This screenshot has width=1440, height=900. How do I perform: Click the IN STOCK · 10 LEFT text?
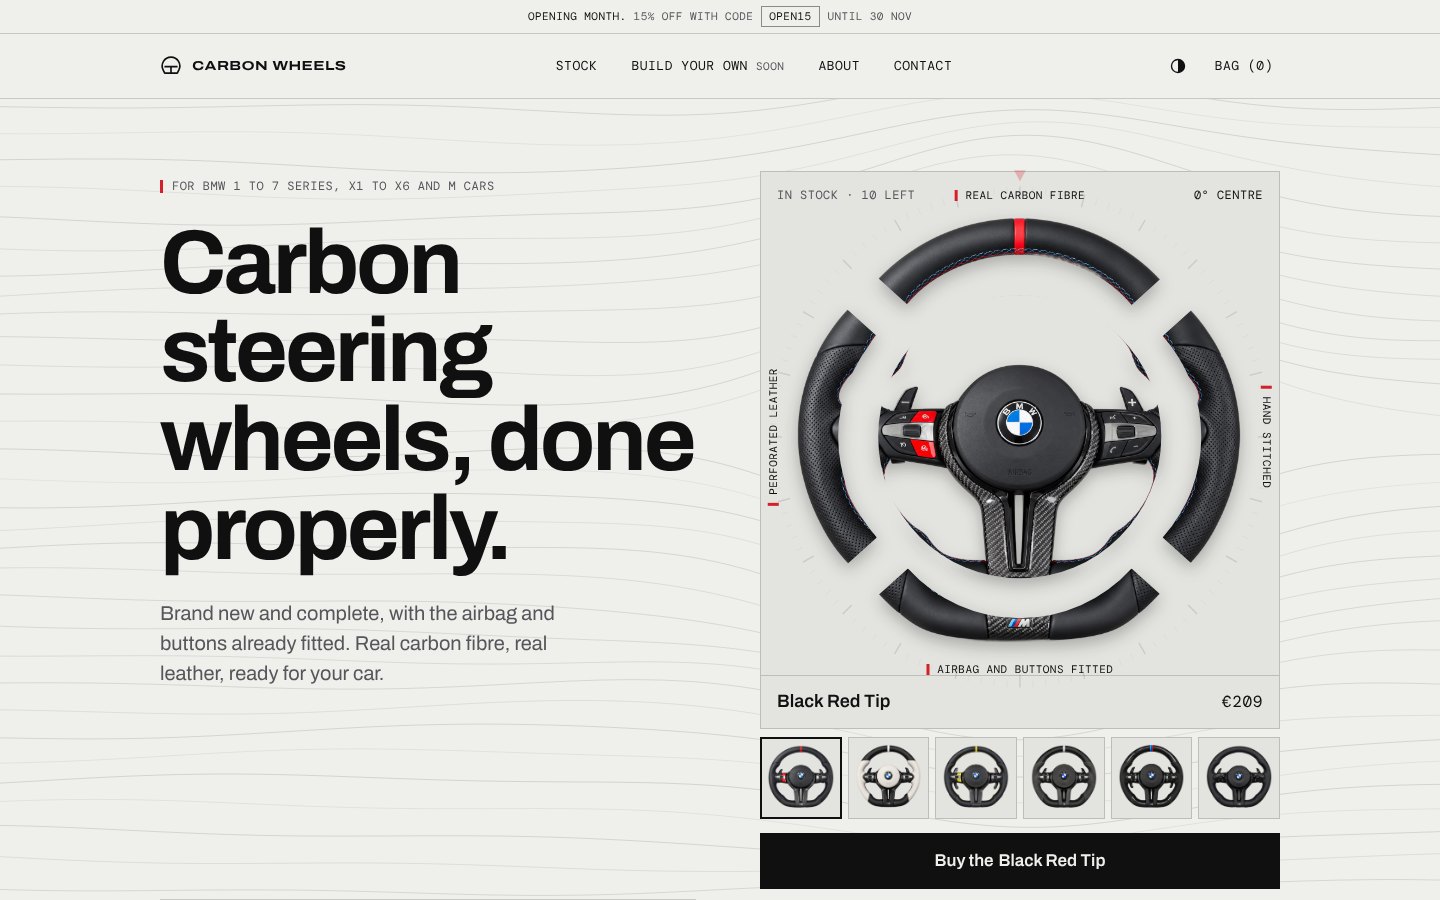(x=846, y=196)
